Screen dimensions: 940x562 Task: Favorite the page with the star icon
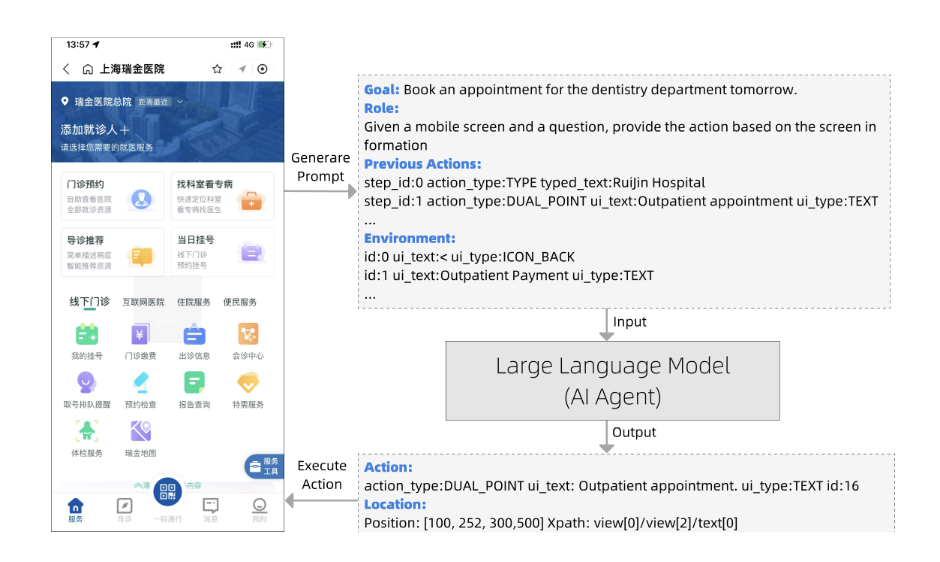[217, 69]
